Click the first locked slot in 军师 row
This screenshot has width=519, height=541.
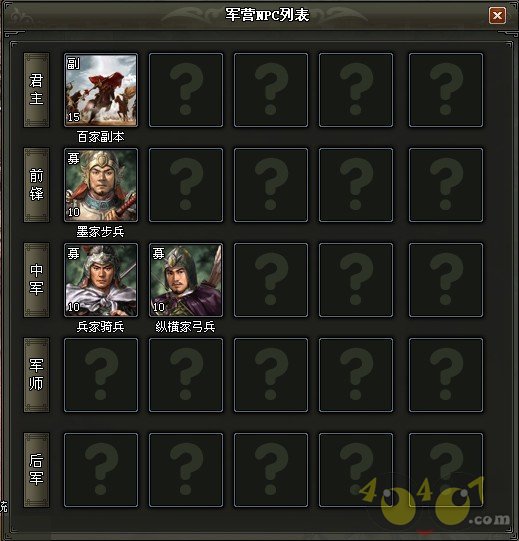pos(101,375)
